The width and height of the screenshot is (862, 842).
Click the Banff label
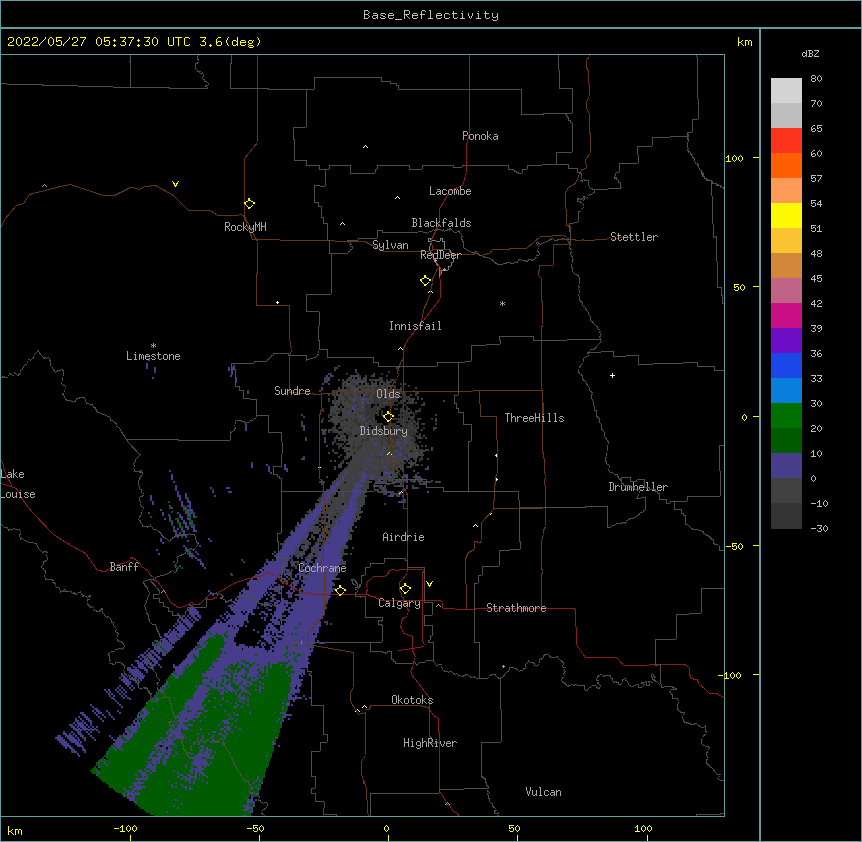pos(124,567)
